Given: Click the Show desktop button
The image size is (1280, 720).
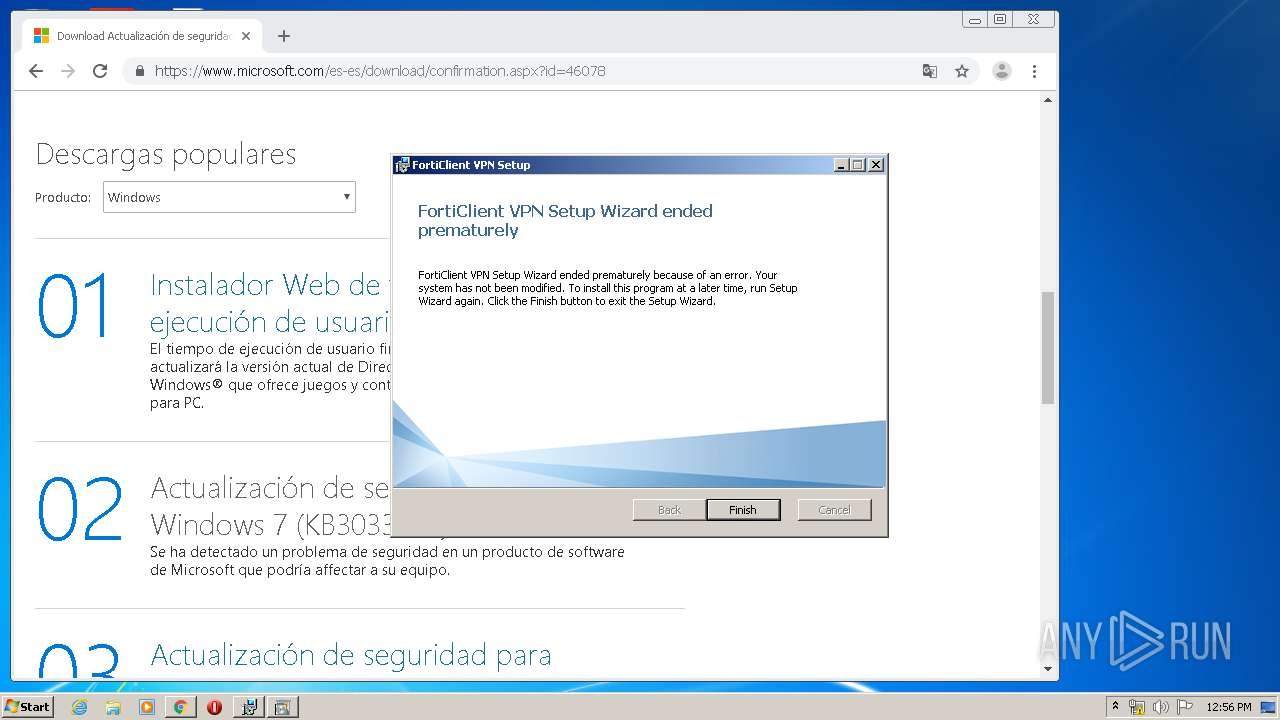Looking at the screenshot, I should tap(1268, 707).
